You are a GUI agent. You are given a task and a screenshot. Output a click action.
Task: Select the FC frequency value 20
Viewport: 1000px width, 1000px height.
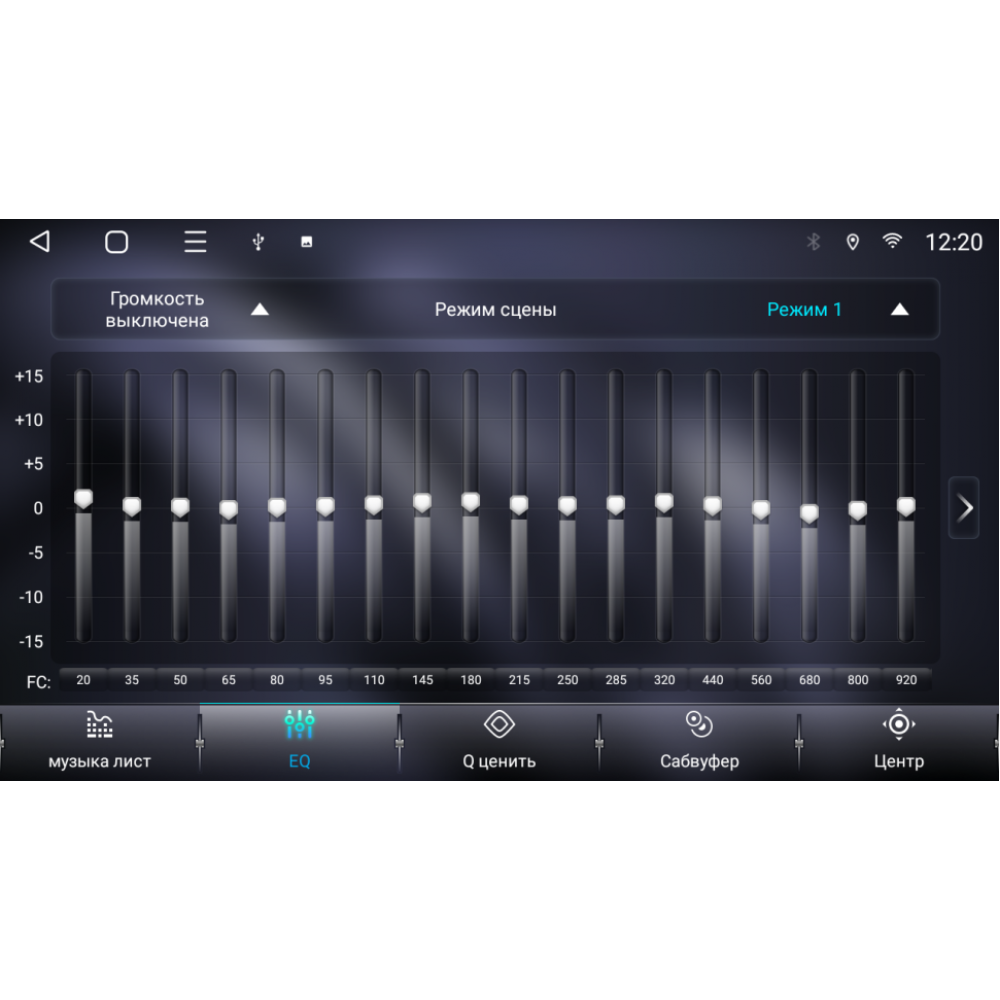tap(84, 680)
